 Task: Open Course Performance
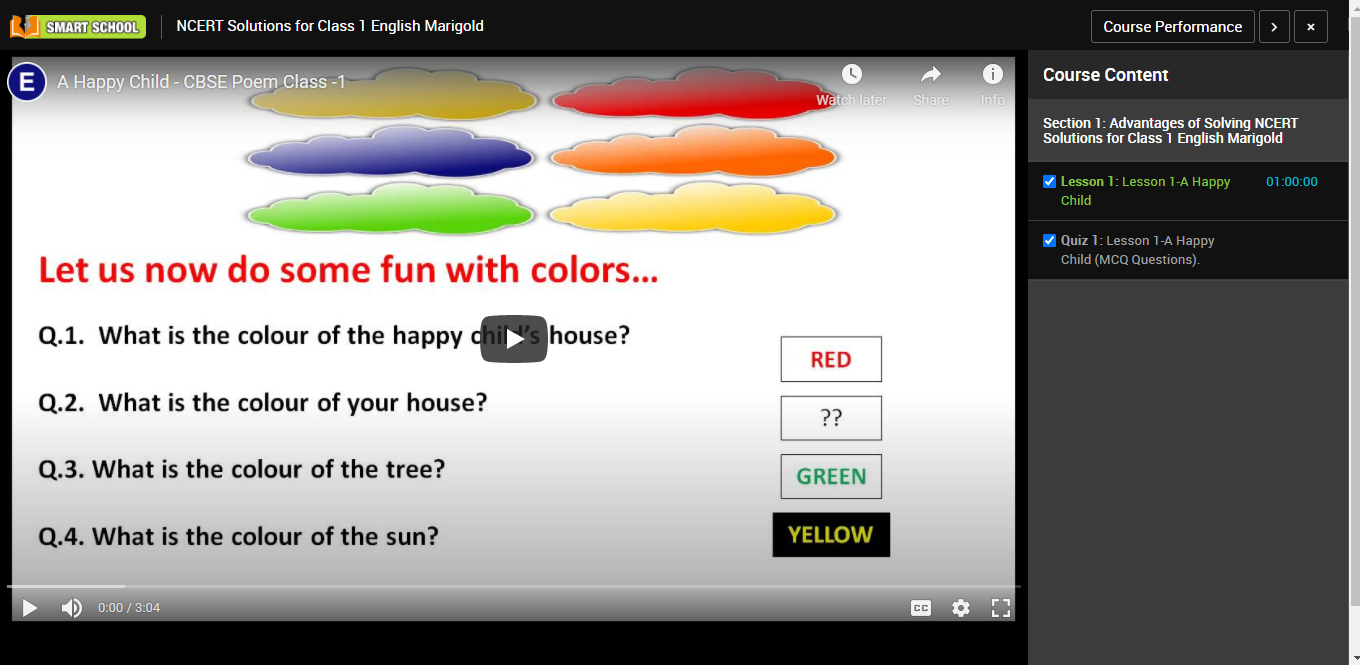point(1172,27)
